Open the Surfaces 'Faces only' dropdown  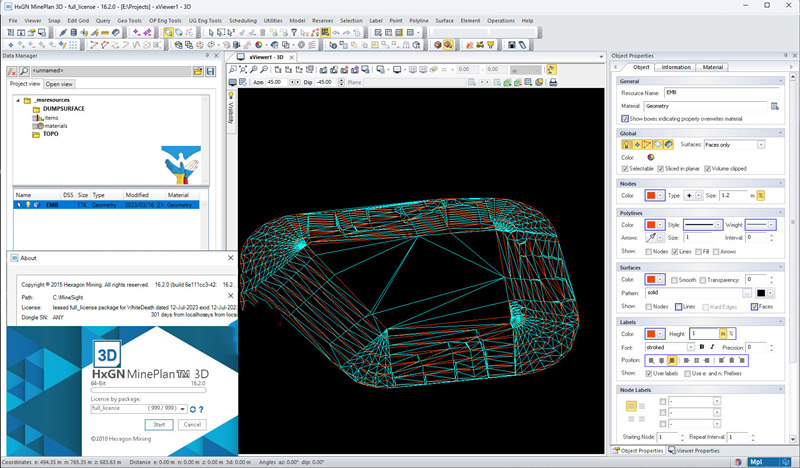pos(761,145)
